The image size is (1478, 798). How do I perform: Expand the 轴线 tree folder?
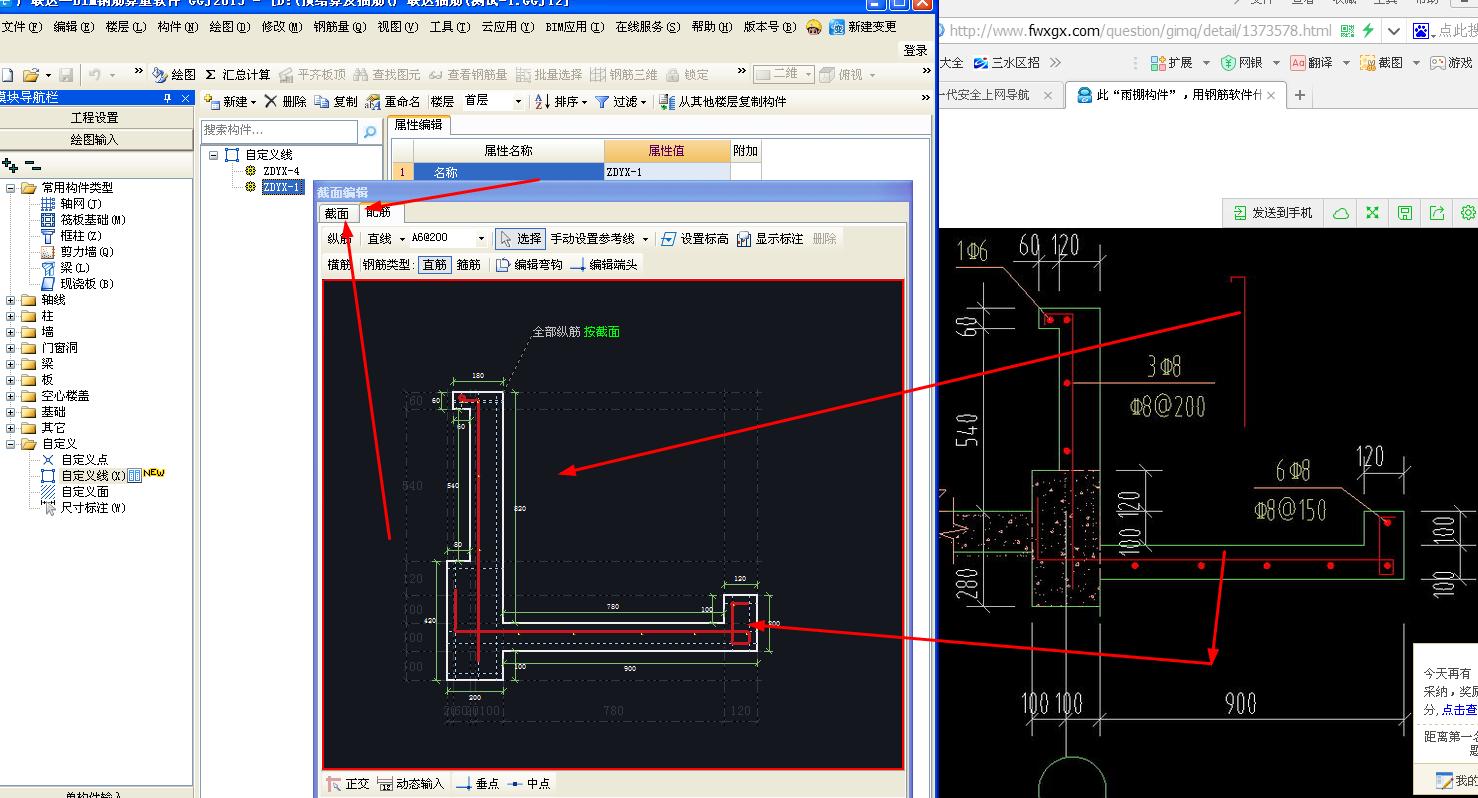pyautogui.click(x=11, y=300)
